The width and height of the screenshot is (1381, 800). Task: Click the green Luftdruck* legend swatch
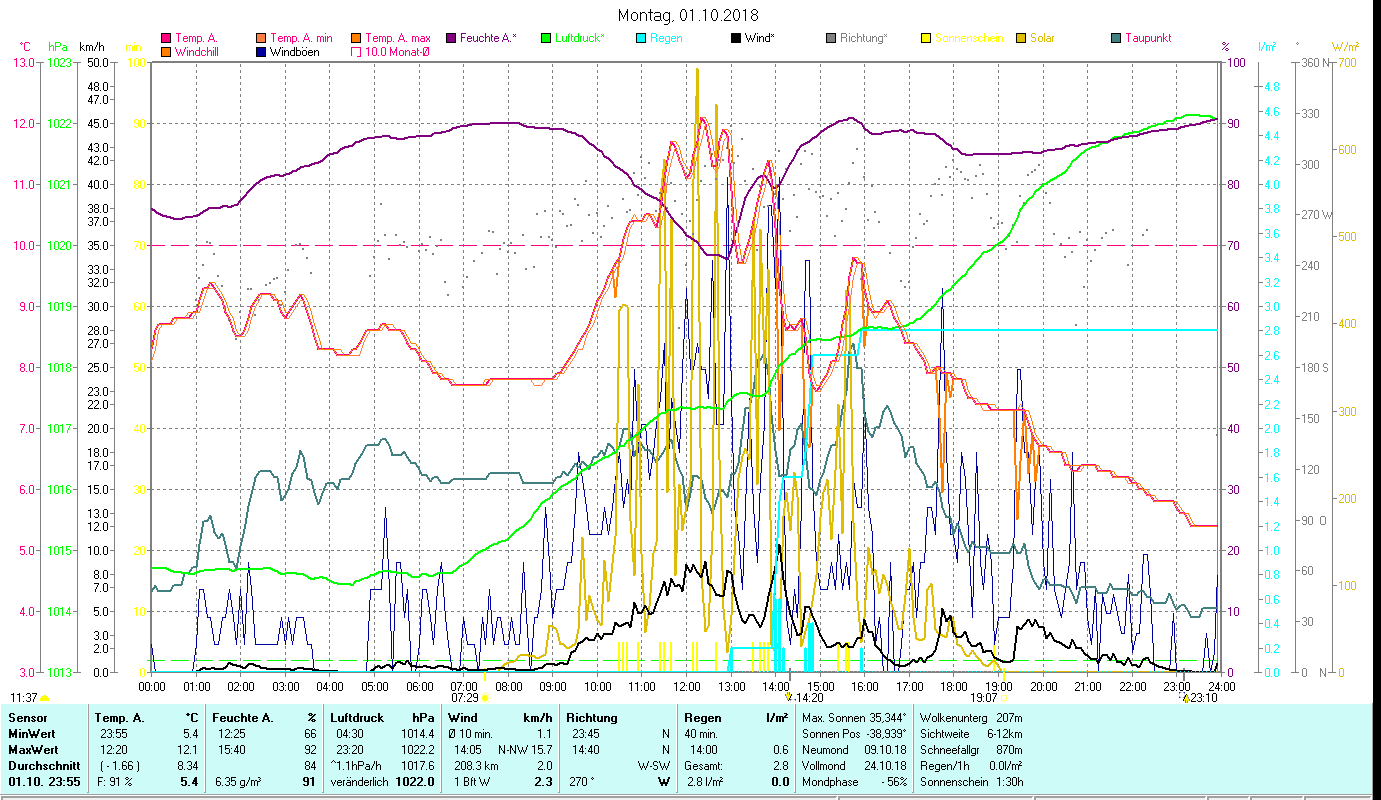click(545, 38)
